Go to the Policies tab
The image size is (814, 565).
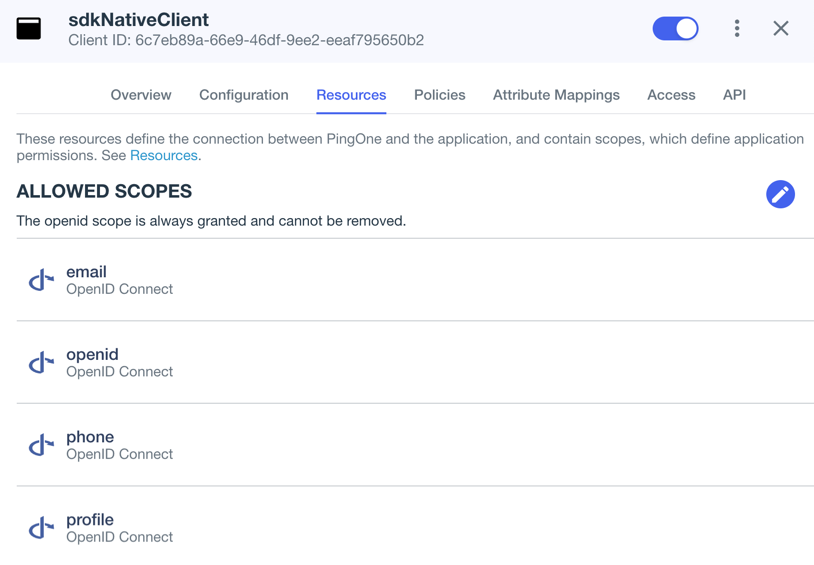tap(440, 95)
